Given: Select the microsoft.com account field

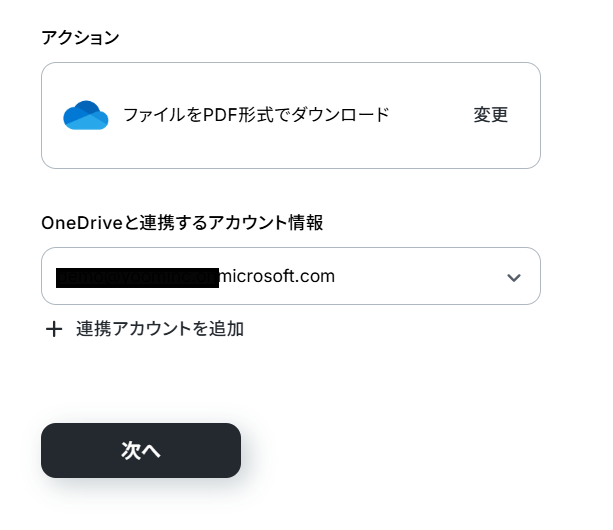Looking at the screenshot, I should [291, 276].
